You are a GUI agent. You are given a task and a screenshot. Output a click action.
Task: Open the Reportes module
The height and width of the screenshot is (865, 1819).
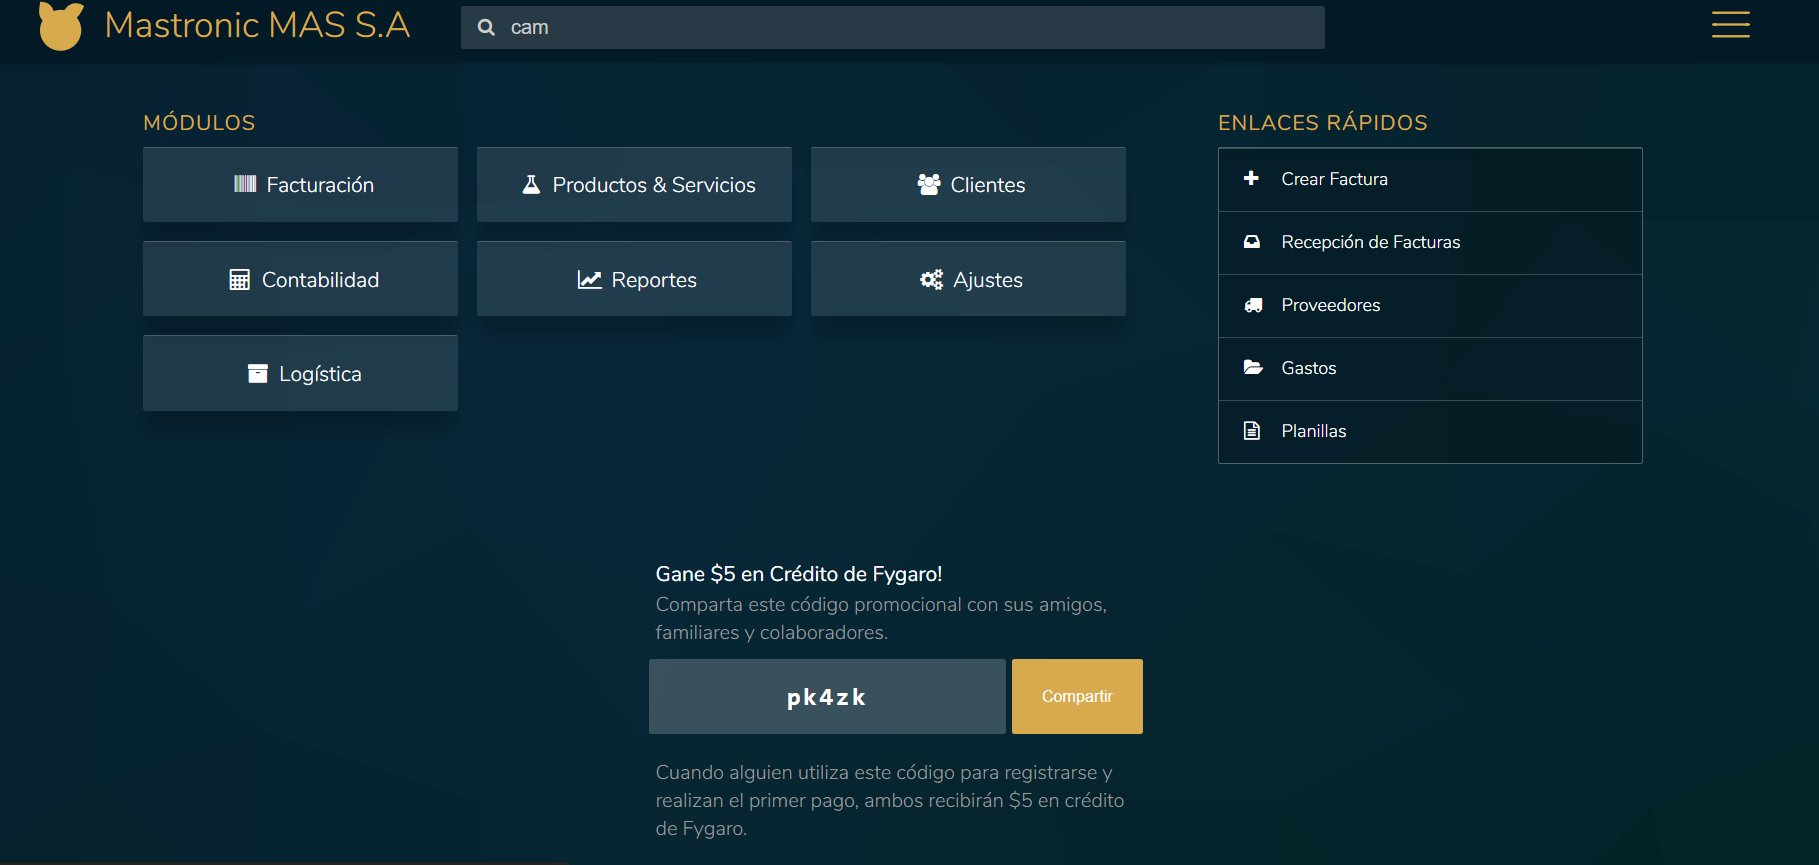(x=634, y=280)
